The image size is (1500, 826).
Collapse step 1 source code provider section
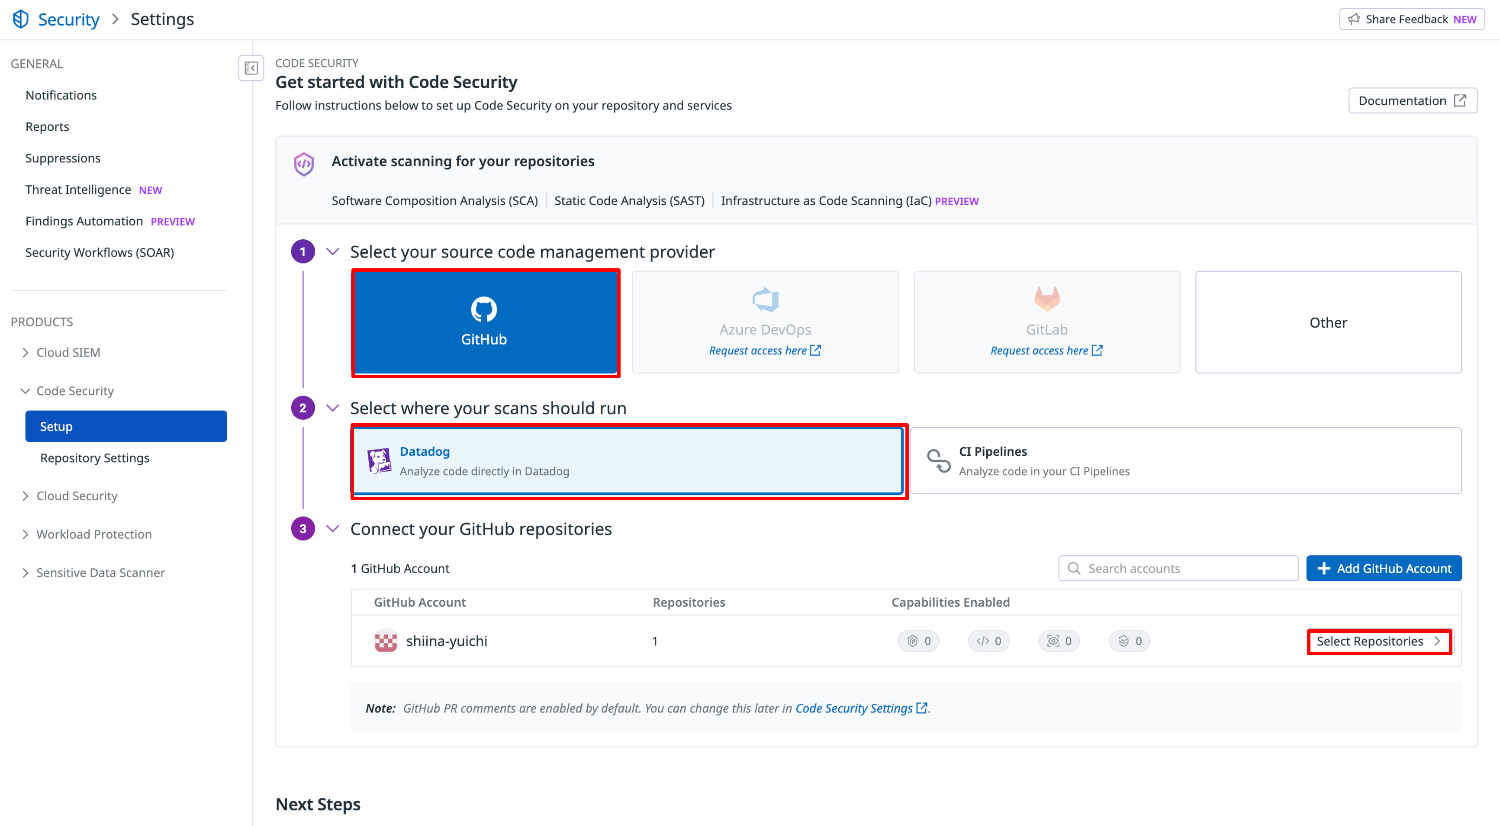(x=333, y=252)
